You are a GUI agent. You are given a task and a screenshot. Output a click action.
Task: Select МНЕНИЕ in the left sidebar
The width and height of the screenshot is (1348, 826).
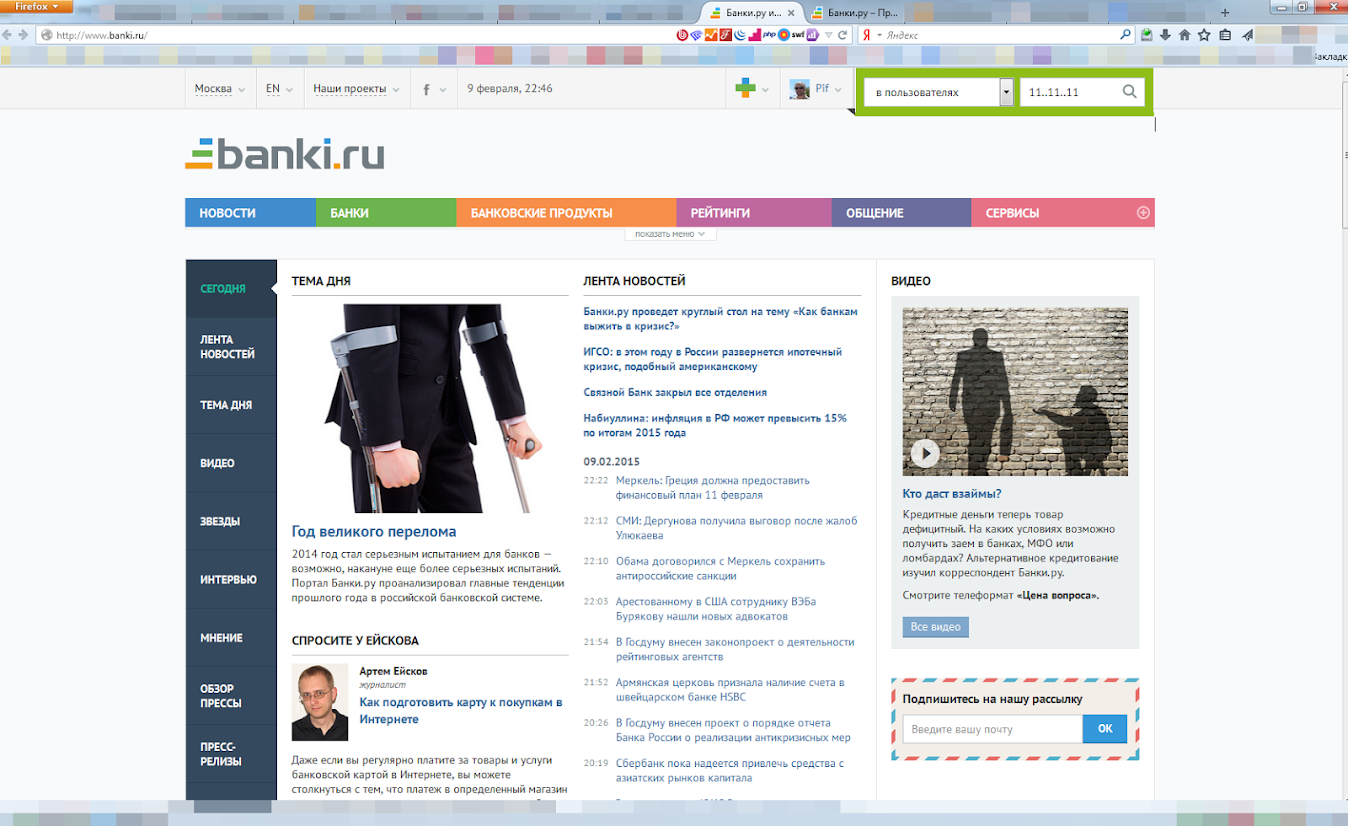click(231, 637)
